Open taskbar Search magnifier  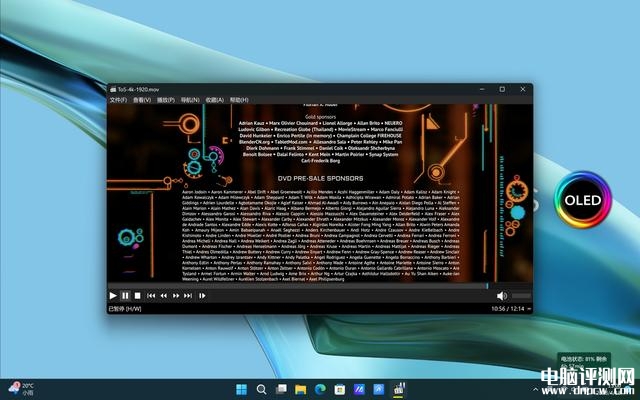coord(261,389)
